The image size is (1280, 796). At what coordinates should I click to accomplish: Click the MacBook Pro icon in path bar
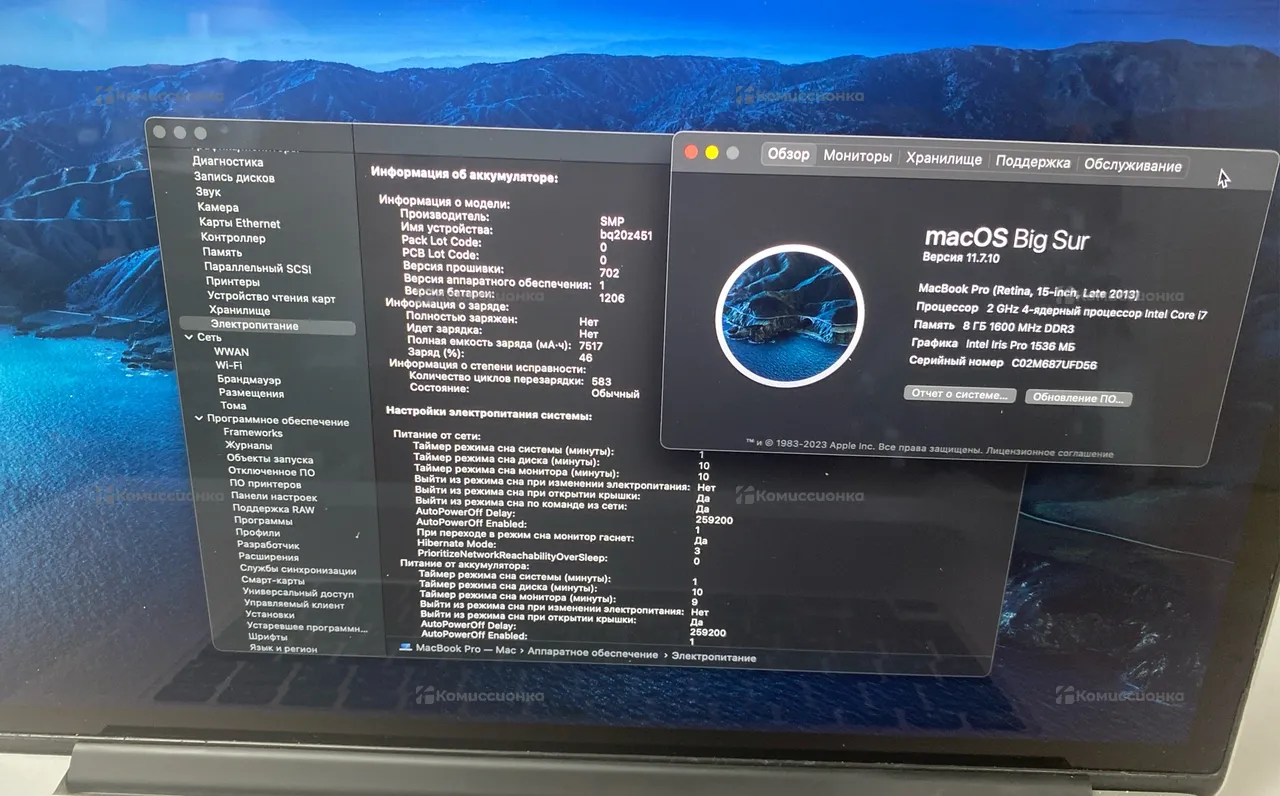pyautogui.click(x=405, y=648)
